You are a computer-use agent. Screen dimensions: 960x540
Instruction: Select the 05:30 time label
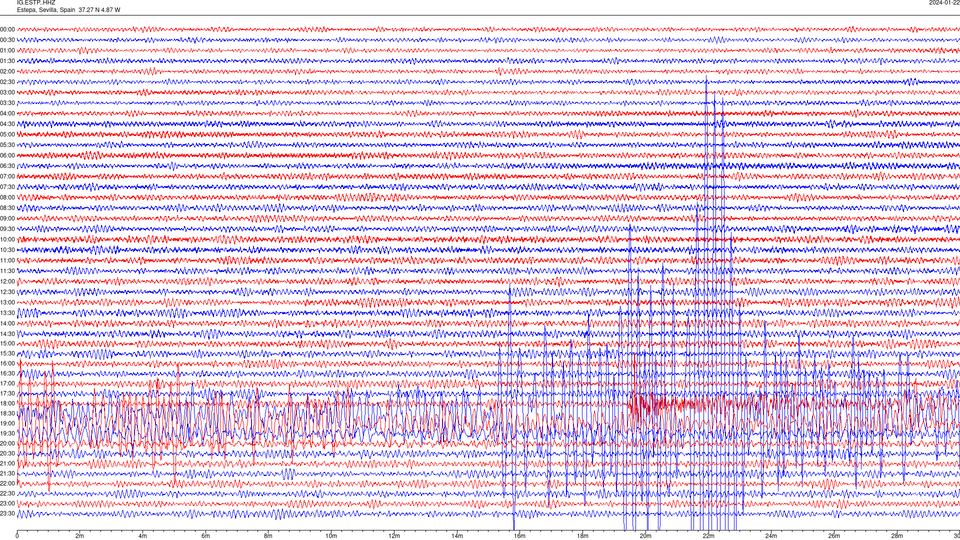[x=7, y=145]
